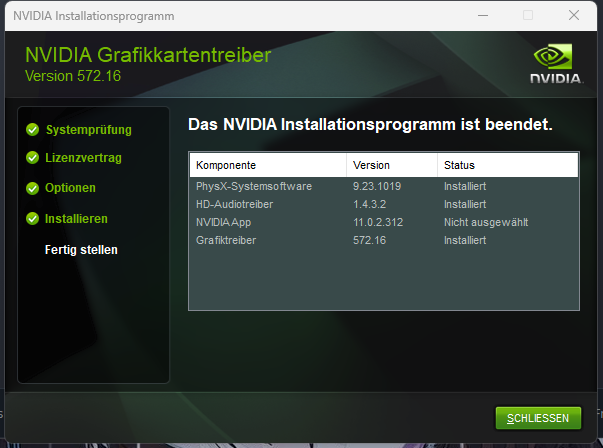Select the Installieren step
The height and width of the screenshot is (448, 603).
[76, 218]
